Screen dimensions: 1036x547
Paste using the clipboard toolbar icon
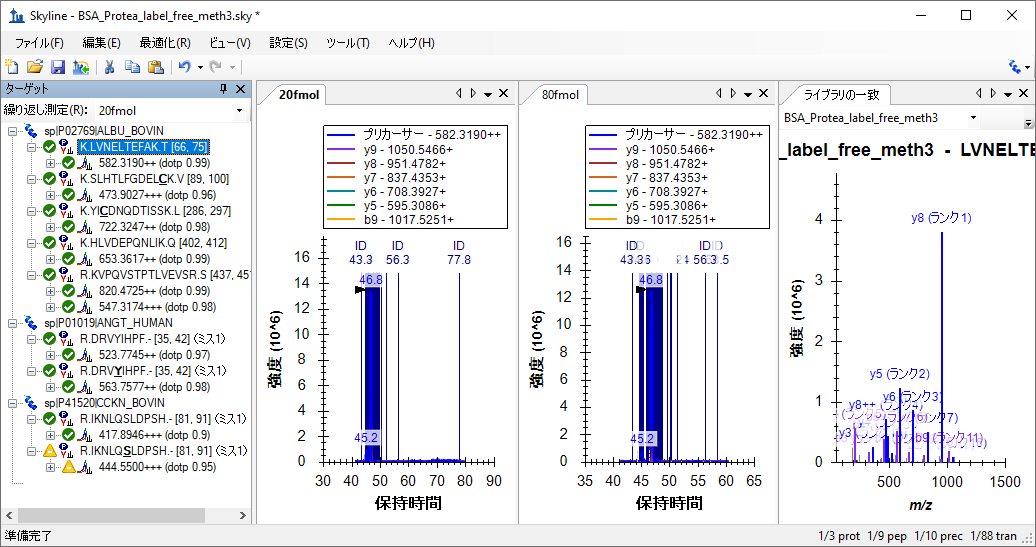coord(156,67)
